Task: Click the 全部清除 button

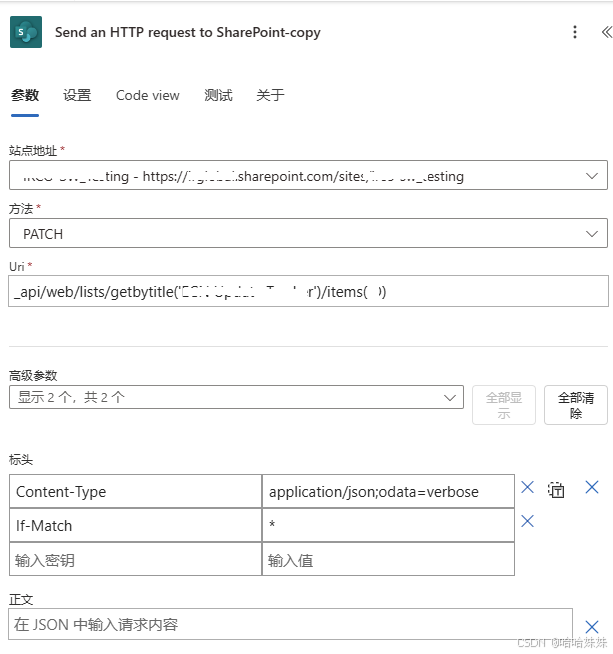Action: click(576, 405)
